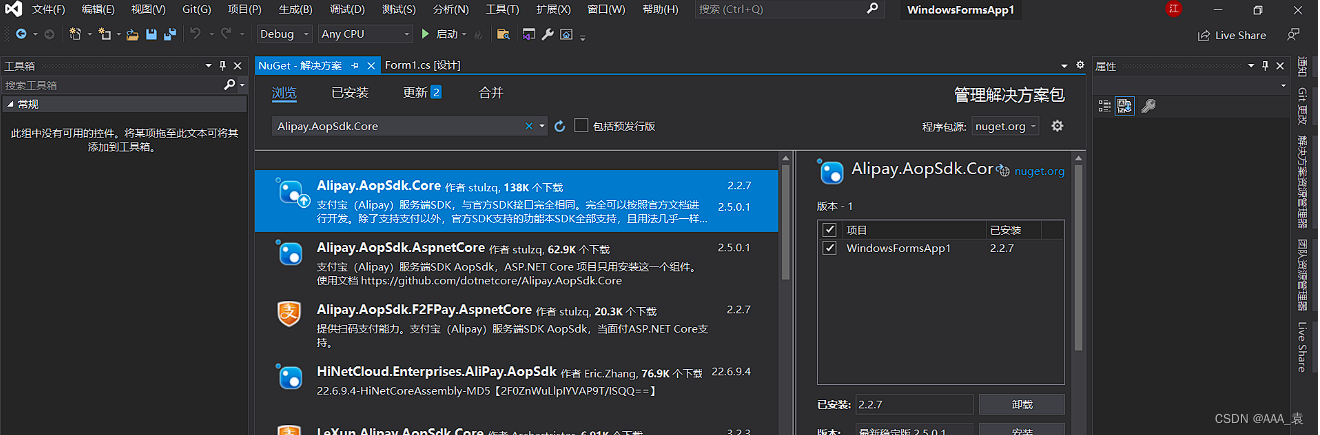Click the open file folder icon
This screenshot has width=1320, height=435.
(133, 34)
